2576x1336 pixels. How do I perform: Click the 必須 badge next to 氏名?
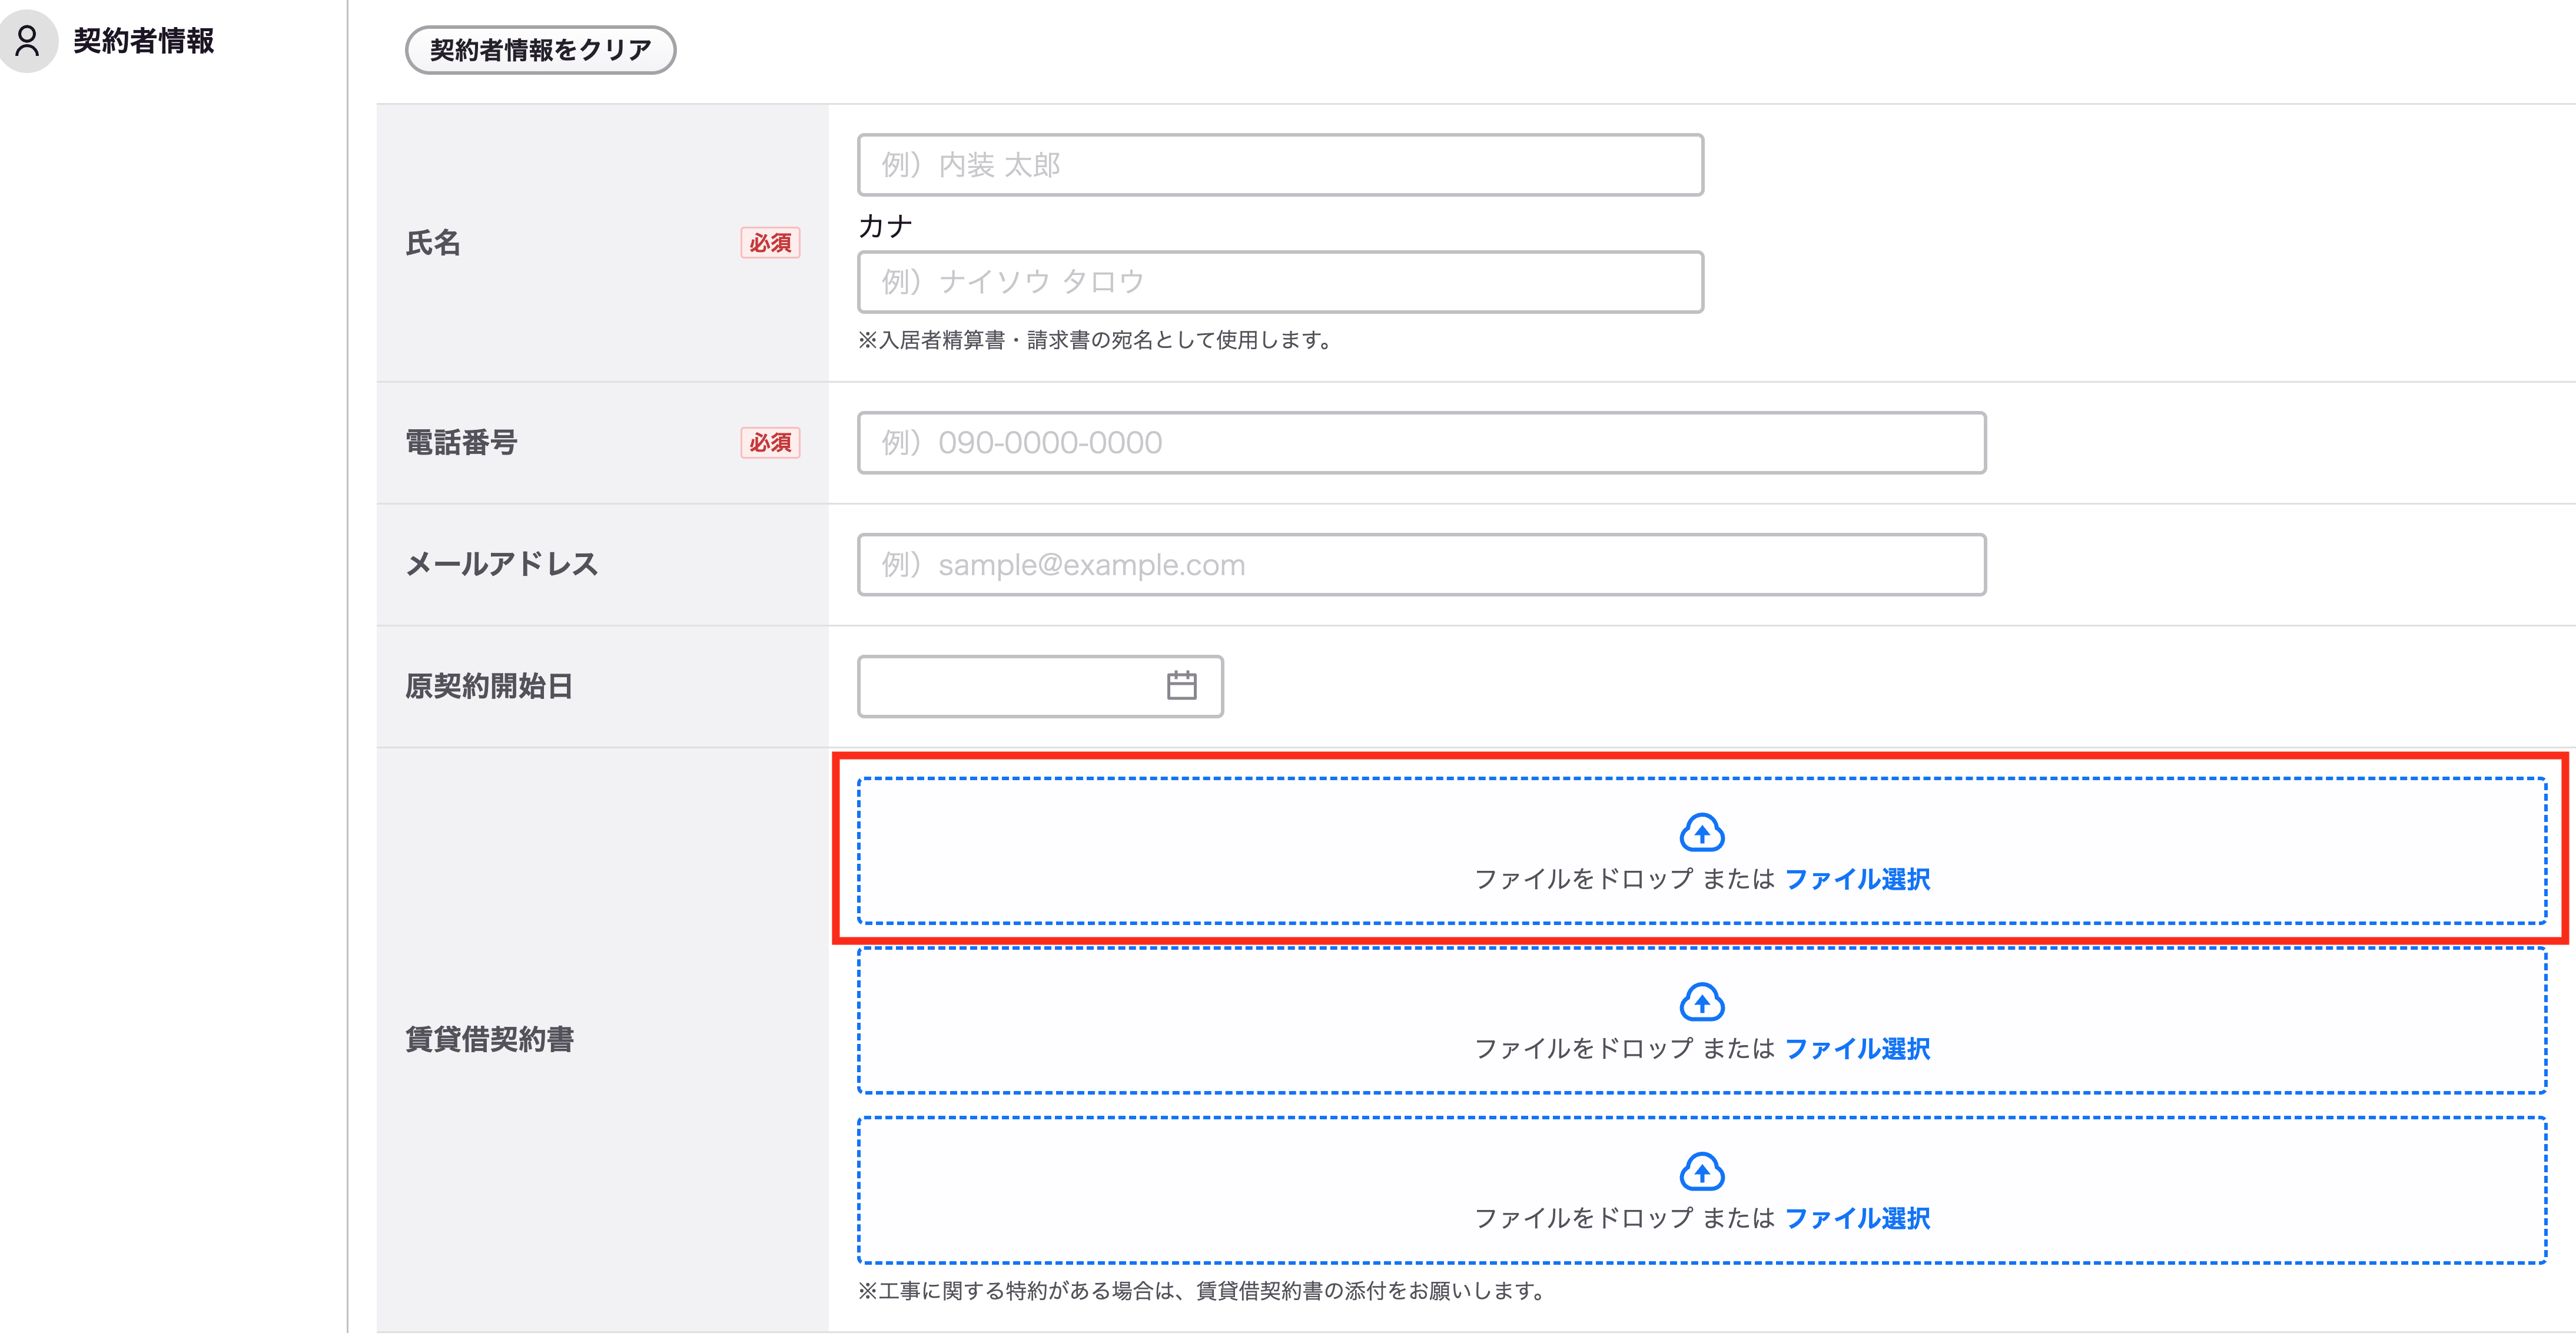(770, 243)
